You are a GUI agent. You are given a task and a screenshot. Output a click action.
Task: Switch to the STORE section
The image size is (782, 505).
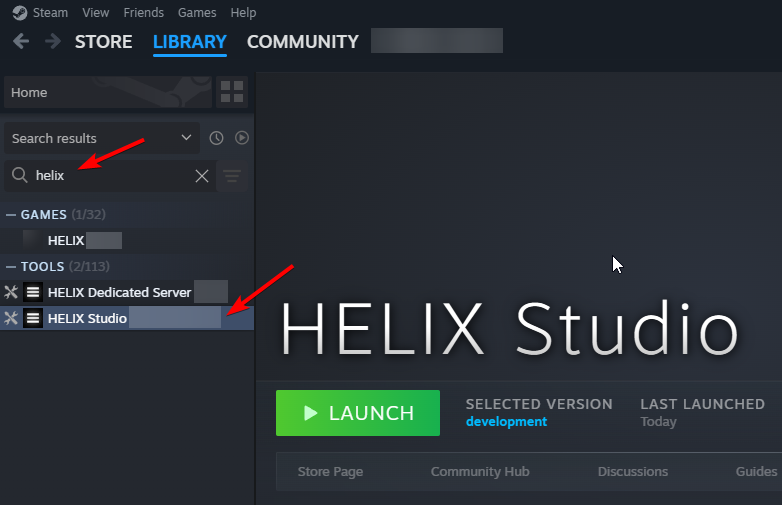point(104,42)
